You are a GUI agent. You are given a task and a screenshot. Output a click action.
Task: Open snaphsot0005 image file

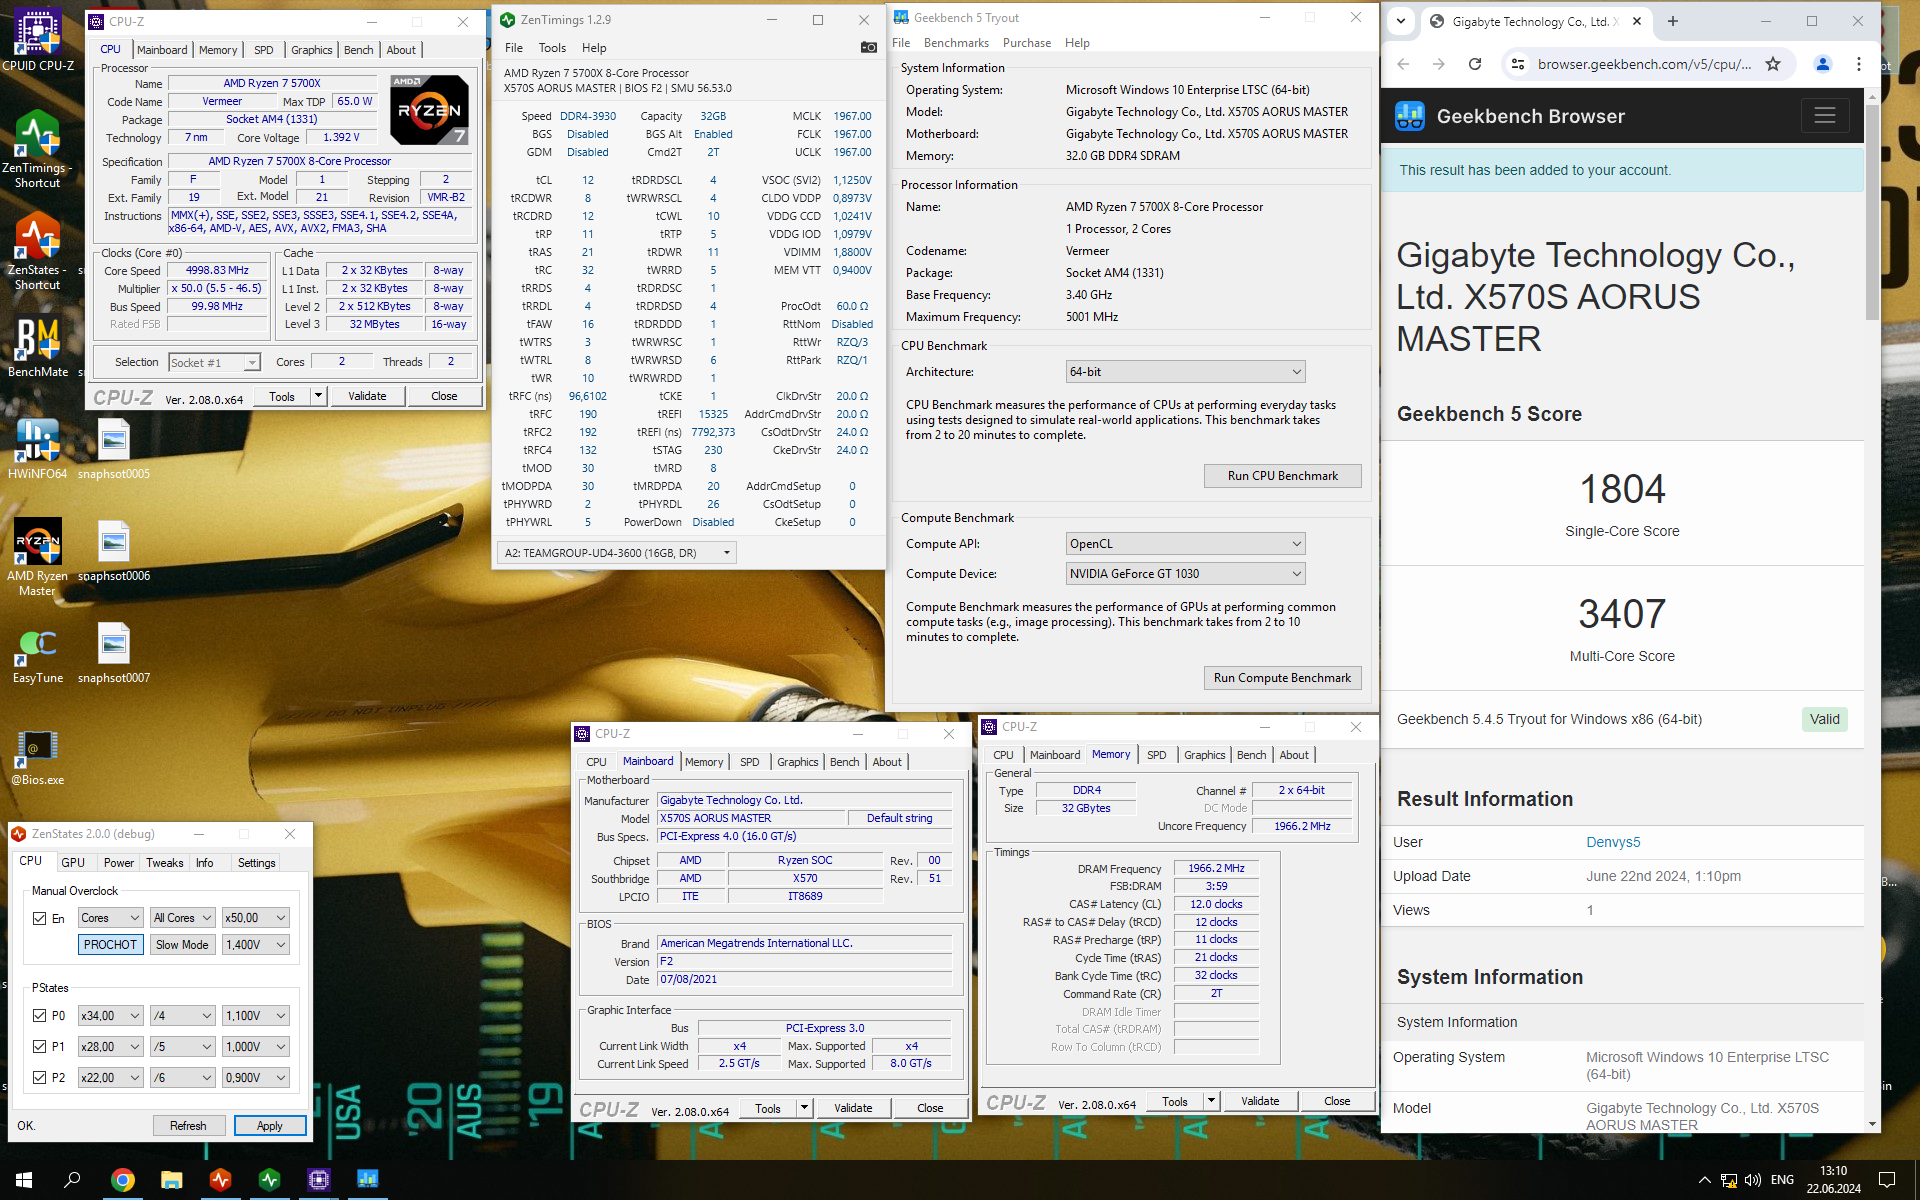point(114,450)
